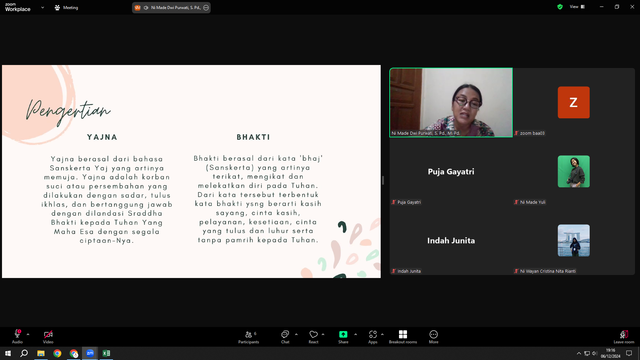Screen dimensions: 640x360
Task: Click the small 'Indah Junita' name label
Action: point(409,271)
